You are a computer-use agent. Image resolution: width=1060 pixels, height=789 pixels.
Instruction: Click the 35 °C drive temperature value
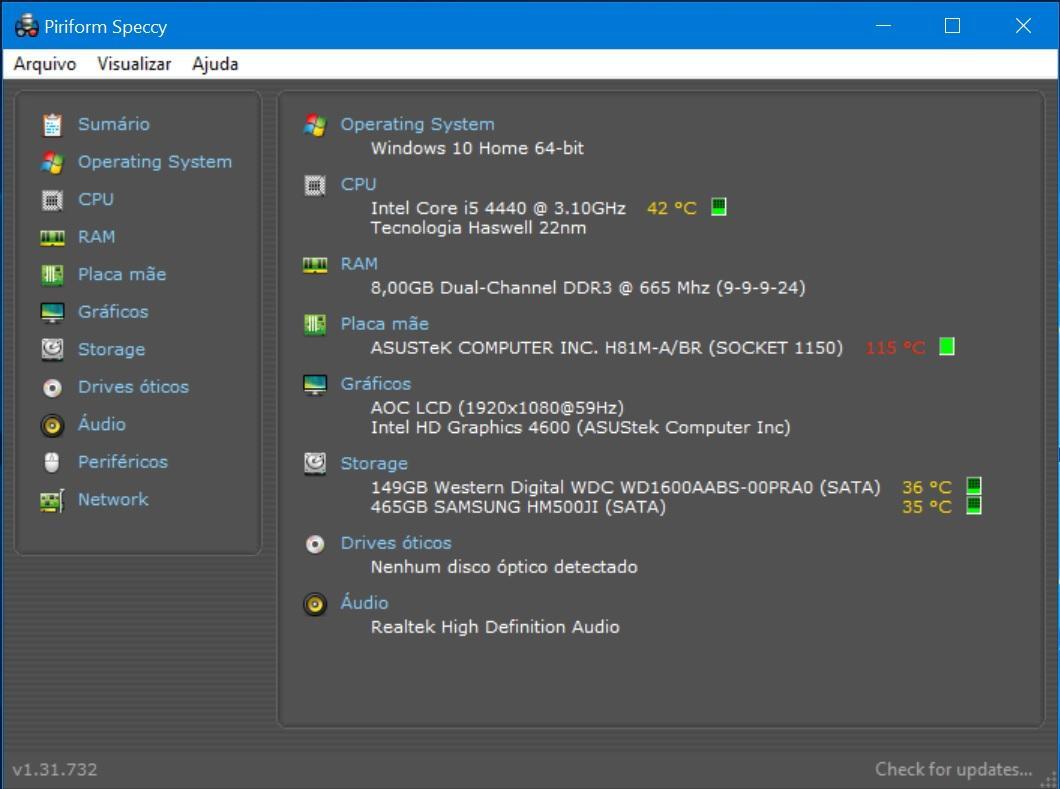pos(927,507)
